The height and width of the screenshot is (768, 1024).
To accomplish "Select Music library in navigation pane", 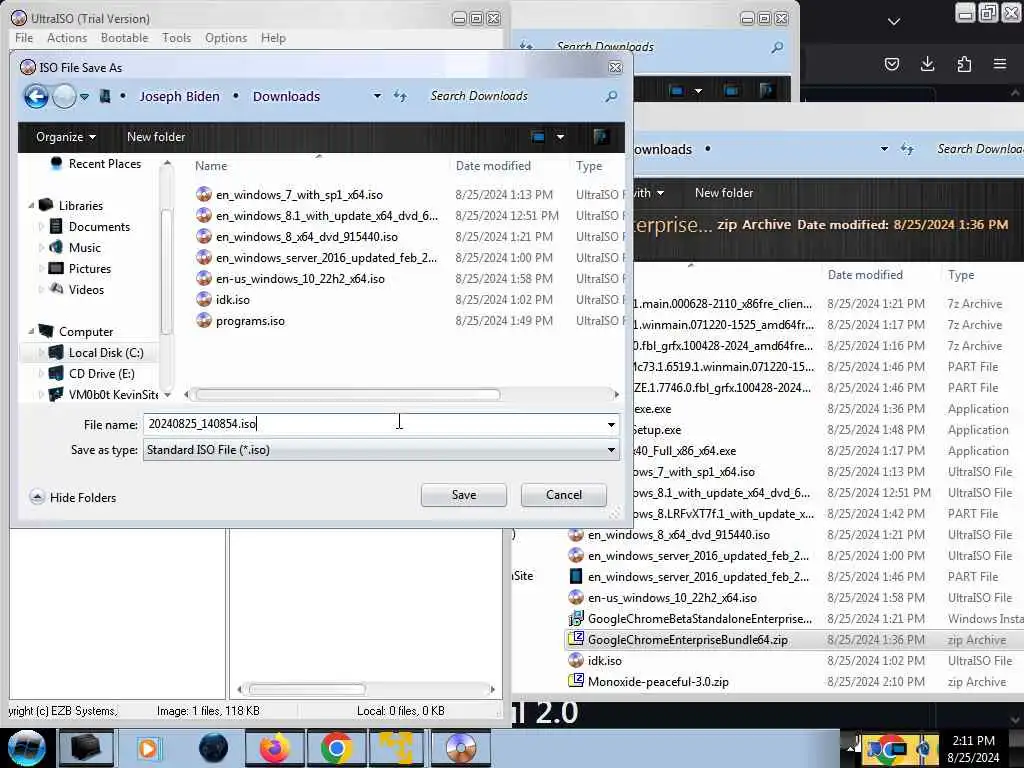I will (x=76, y=248).
